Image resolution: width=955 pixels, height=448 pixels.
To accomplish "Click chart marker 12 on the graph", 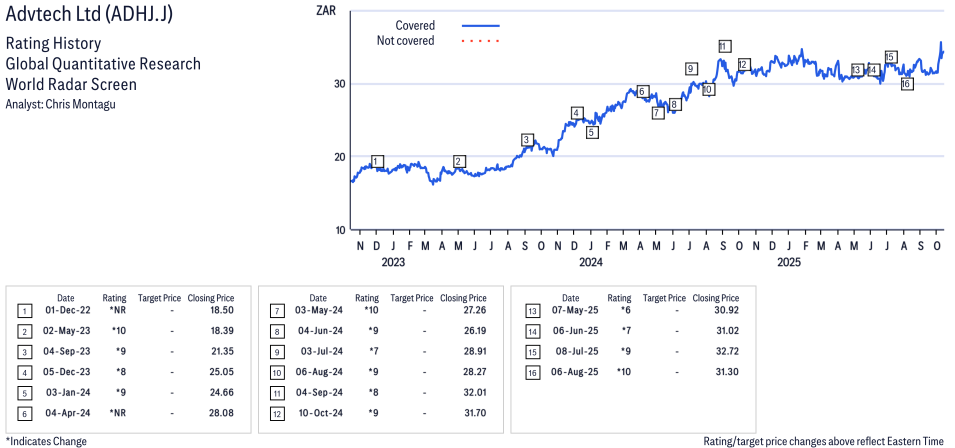I will 743,64.
